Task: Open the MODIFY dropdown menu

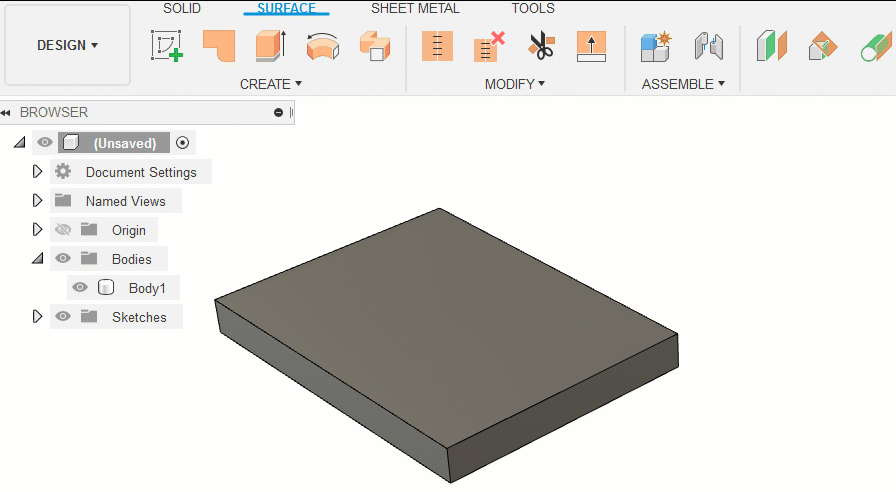Action: 515,84
